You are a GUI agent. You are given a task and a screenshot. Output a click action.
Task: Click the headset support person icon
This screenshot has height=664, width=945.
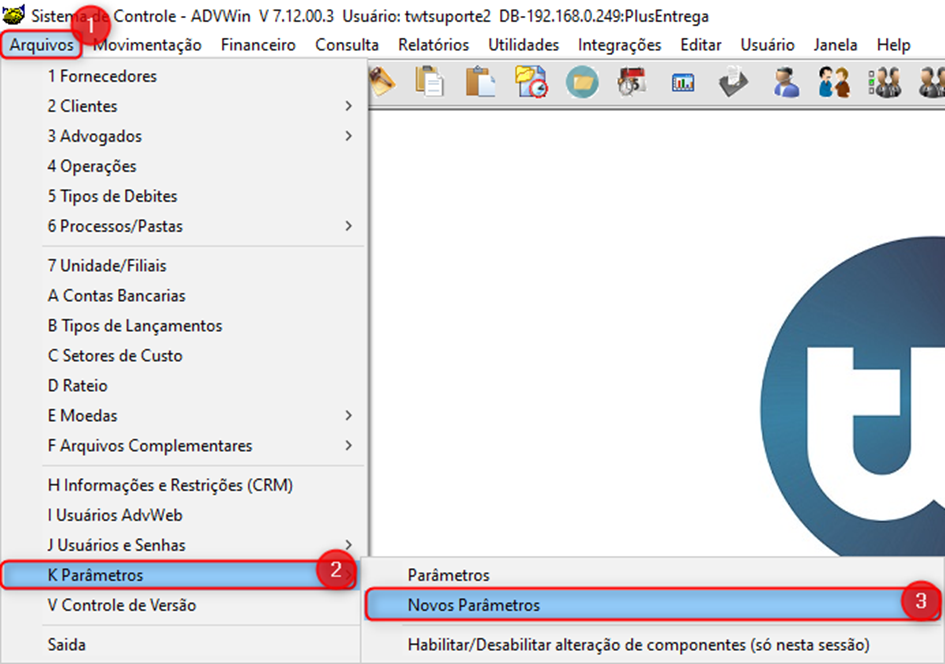(786, 82)
